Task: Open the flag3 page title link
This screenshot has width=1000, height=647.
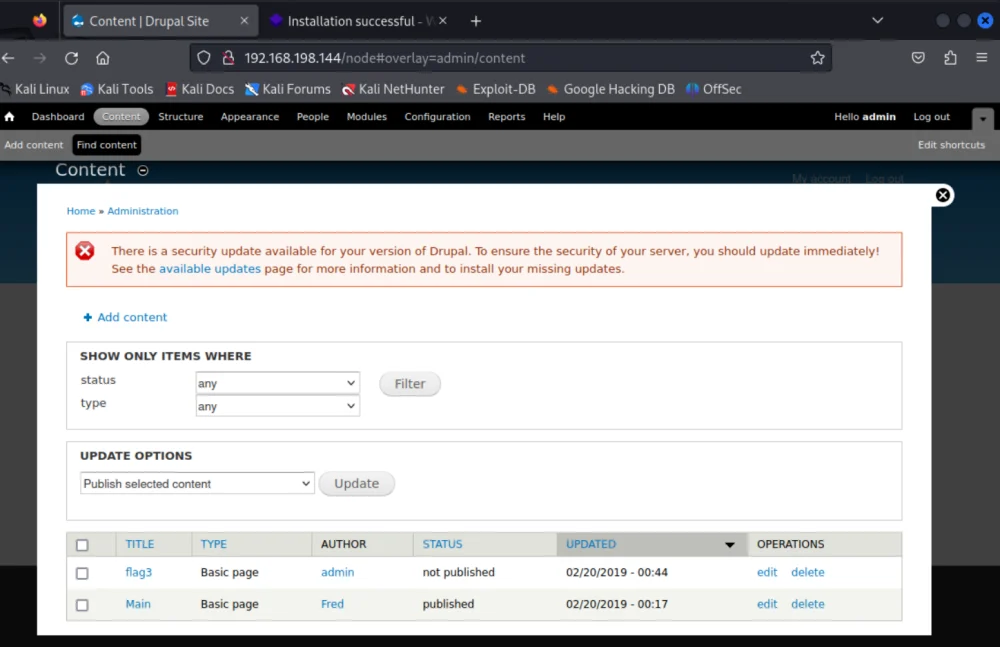Action: [x=138, y=572]
